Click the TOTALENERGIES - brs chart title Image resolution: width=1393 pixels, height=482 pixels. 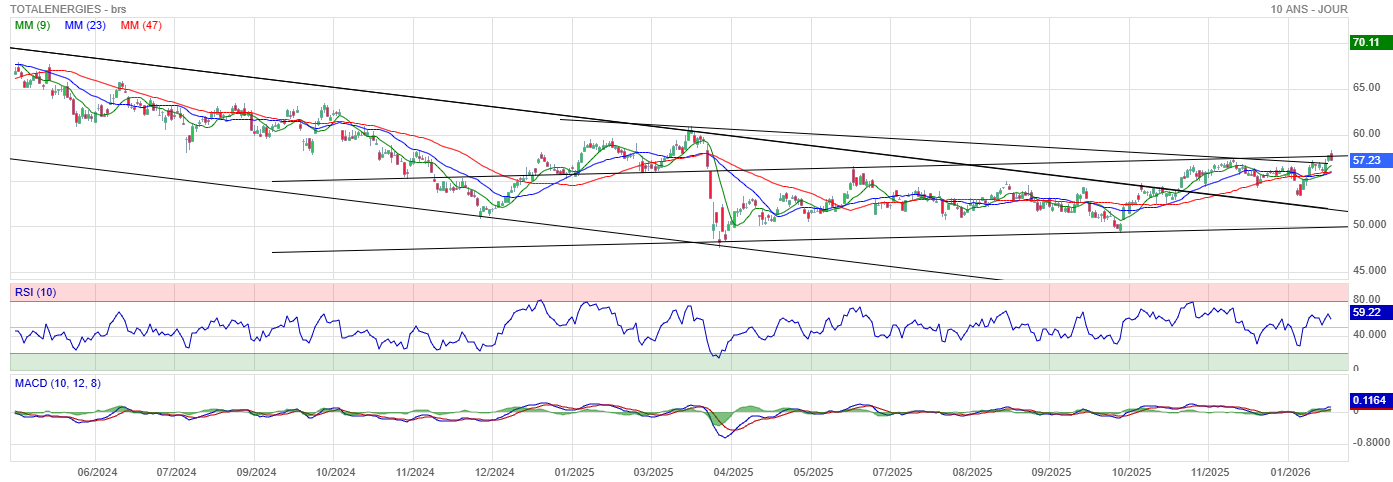(x=68, y=9)
